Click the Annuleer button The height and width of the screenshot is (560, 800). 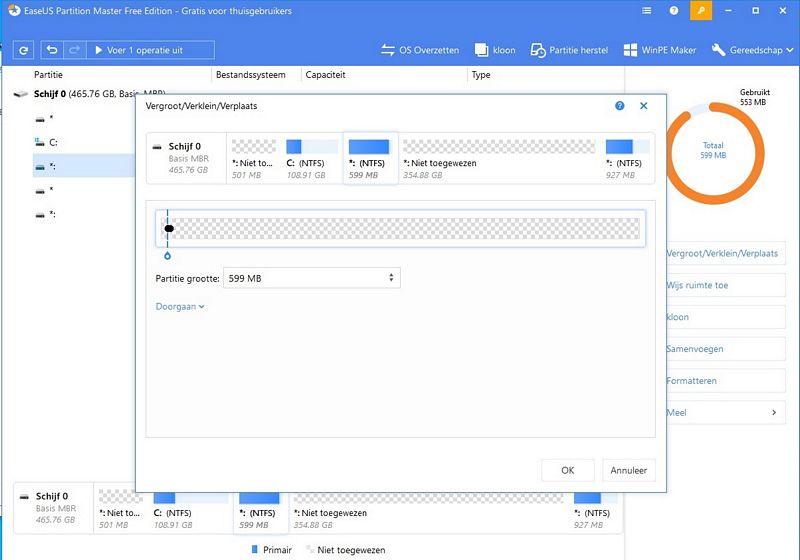pyautogui.click(x=629, y=470)
